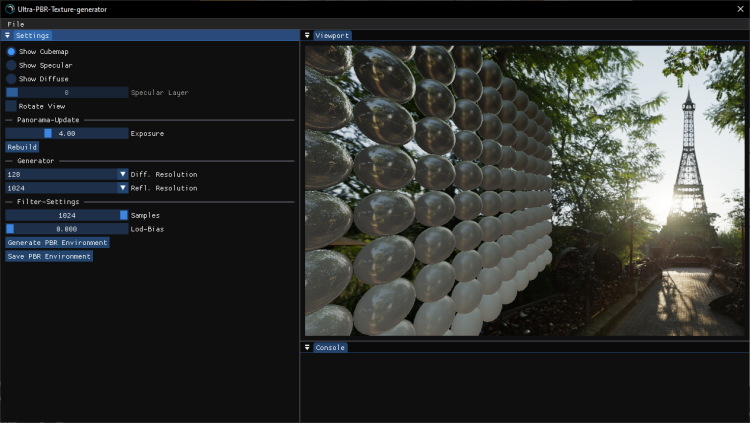Click the Rebuild button
750x423 pixels.
tap(22, 147)
